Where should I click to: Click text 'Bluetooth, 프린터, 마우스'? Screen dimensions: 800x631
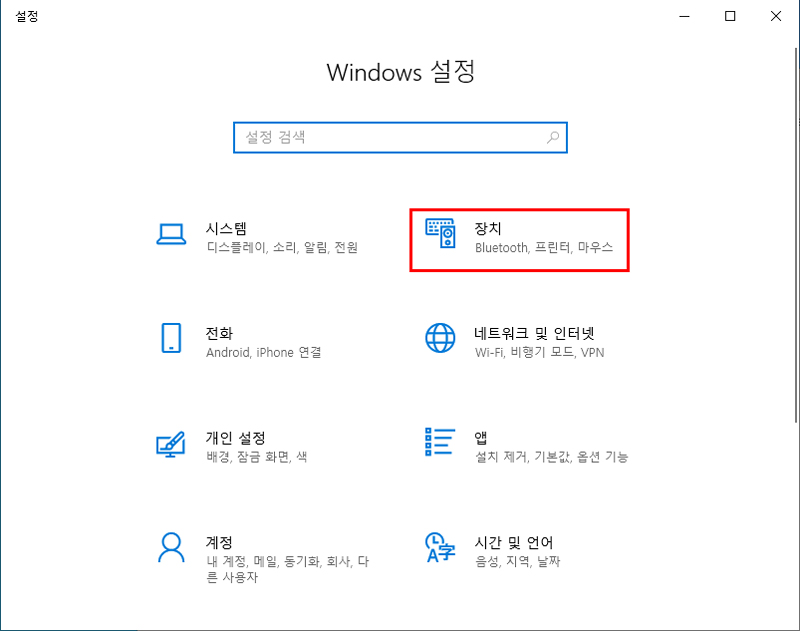tap(544, 248)
